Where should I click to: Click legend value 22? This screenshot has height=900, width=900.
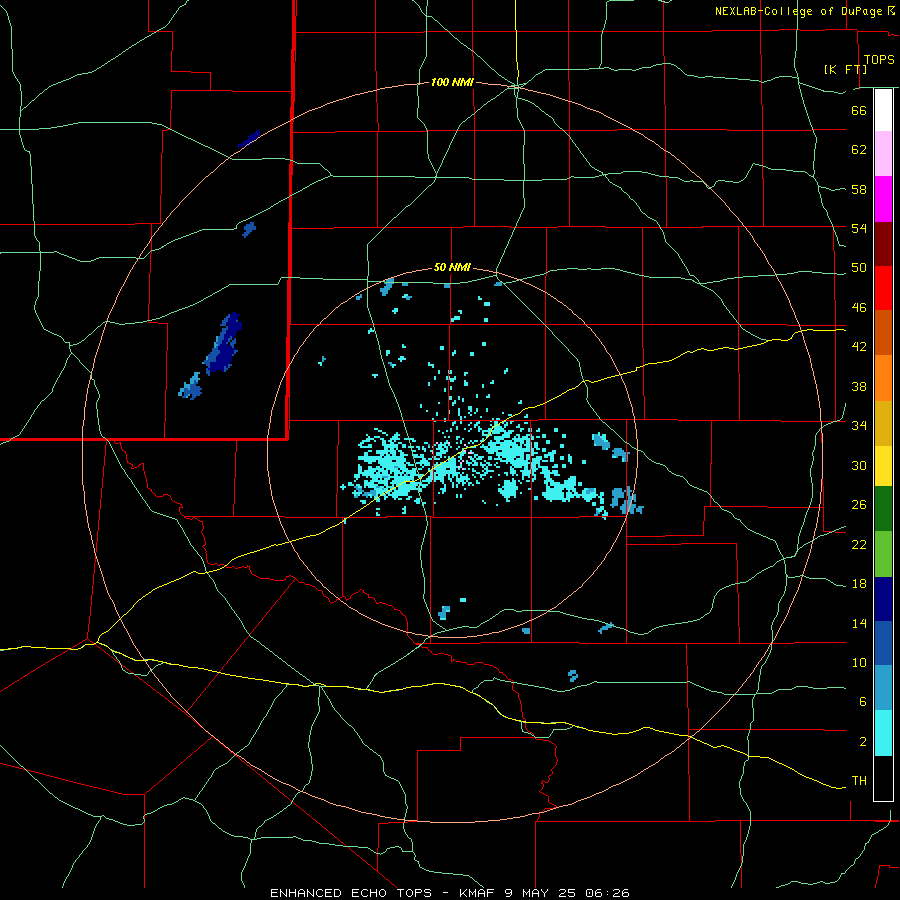[x=859, y=544]
